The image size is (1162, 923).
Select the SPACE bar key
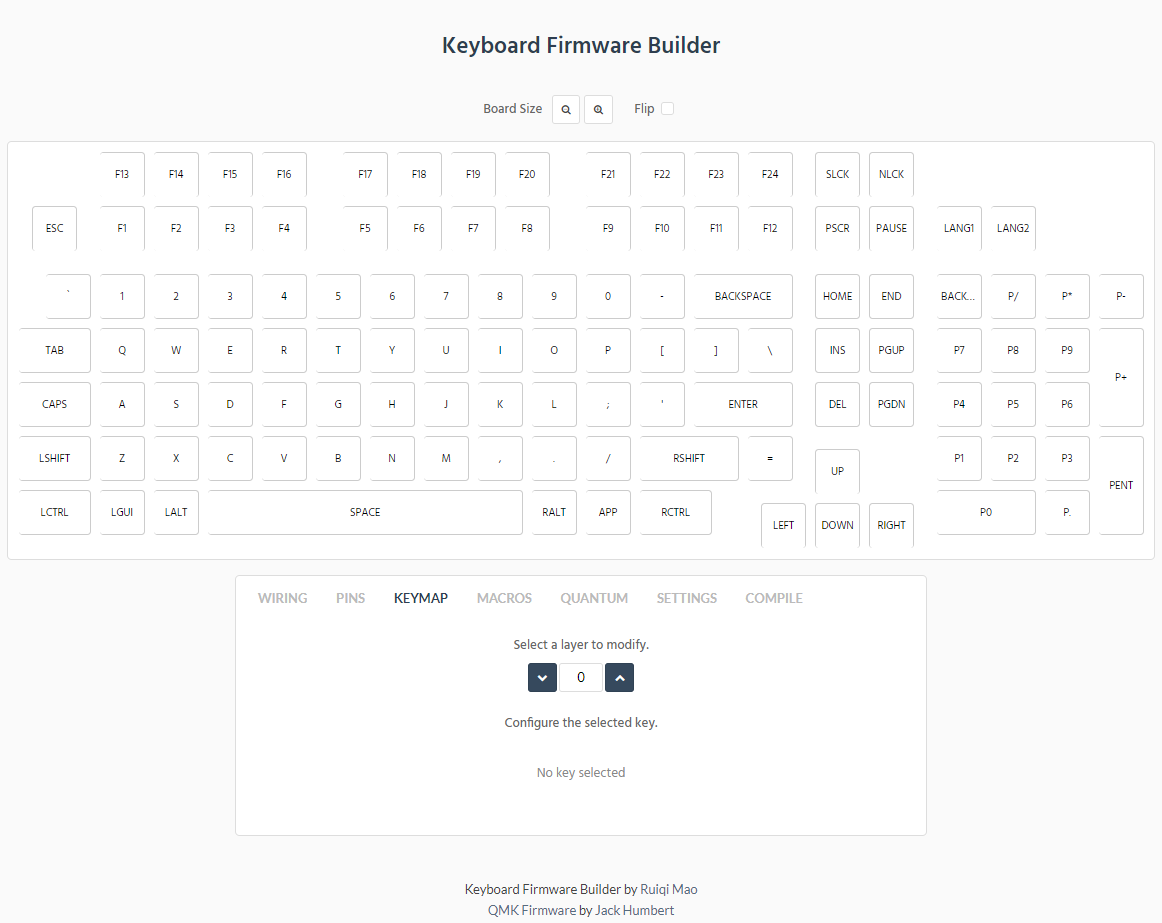coord(365,512)
